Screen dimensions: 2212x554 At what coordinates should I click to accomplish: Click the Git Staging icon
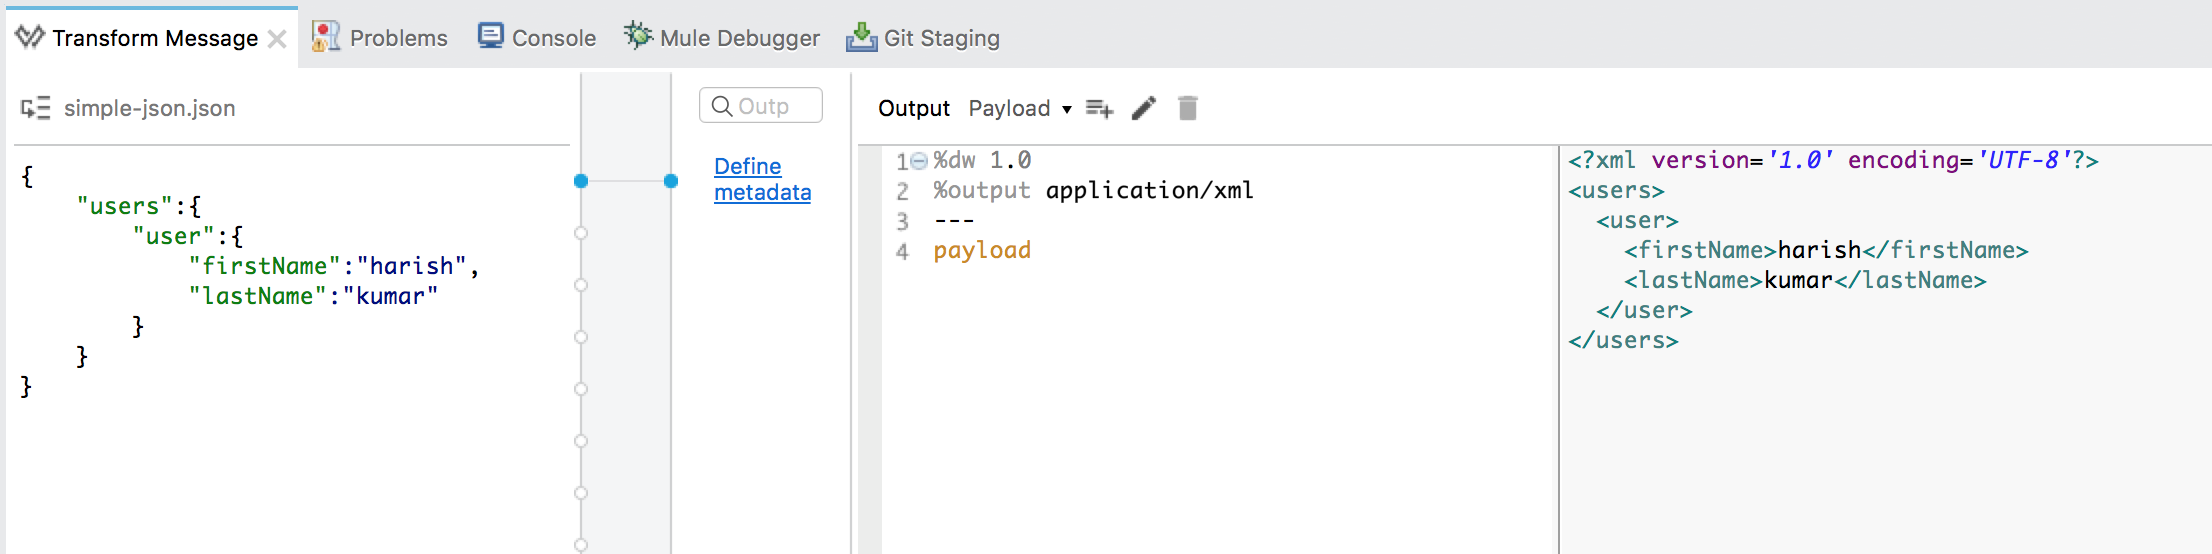(x=861, y=37)
